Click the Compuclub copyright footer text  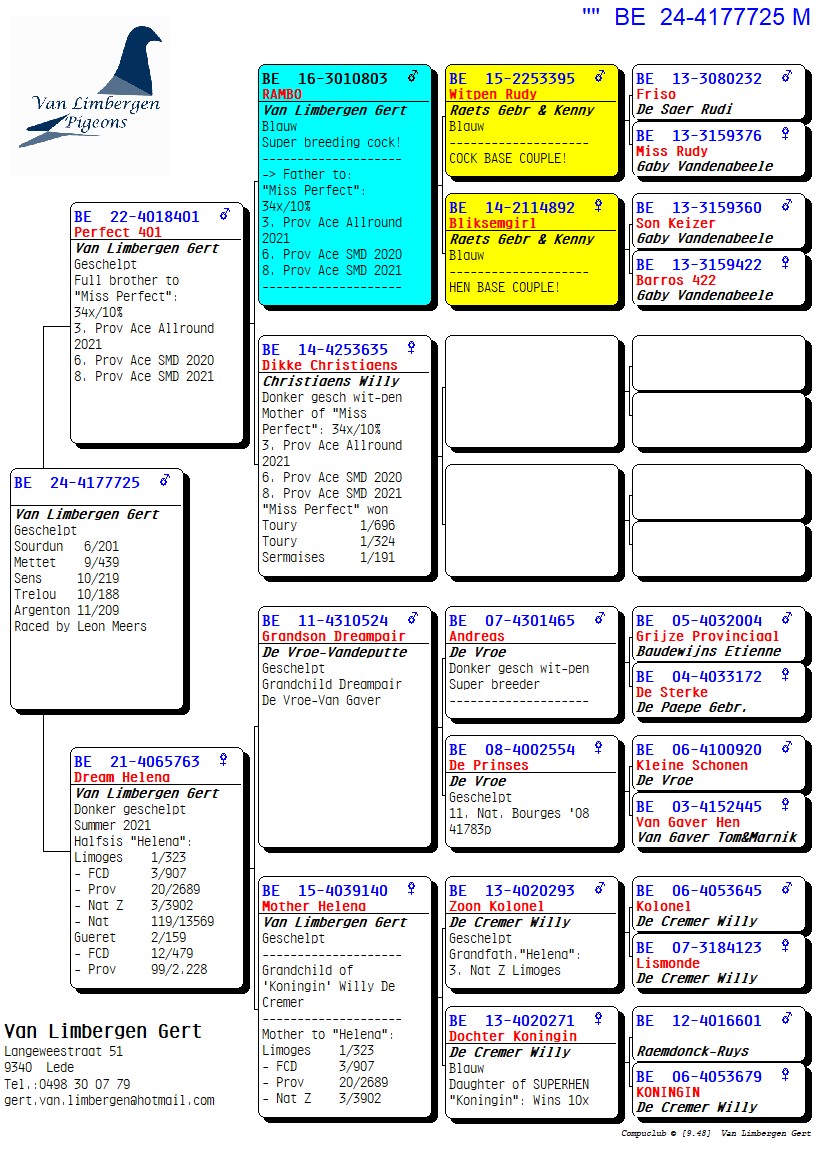(715, 1134)
